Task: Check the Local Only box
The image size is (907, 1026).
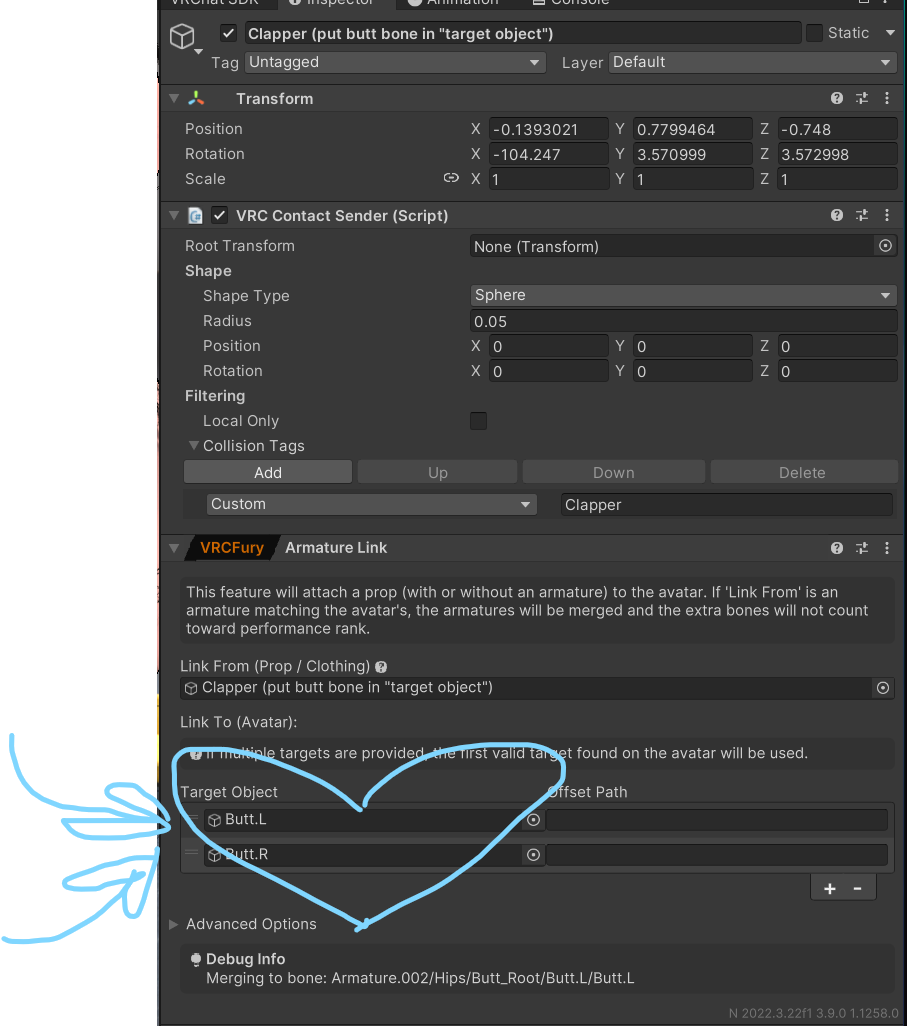Action: (478, 421)
